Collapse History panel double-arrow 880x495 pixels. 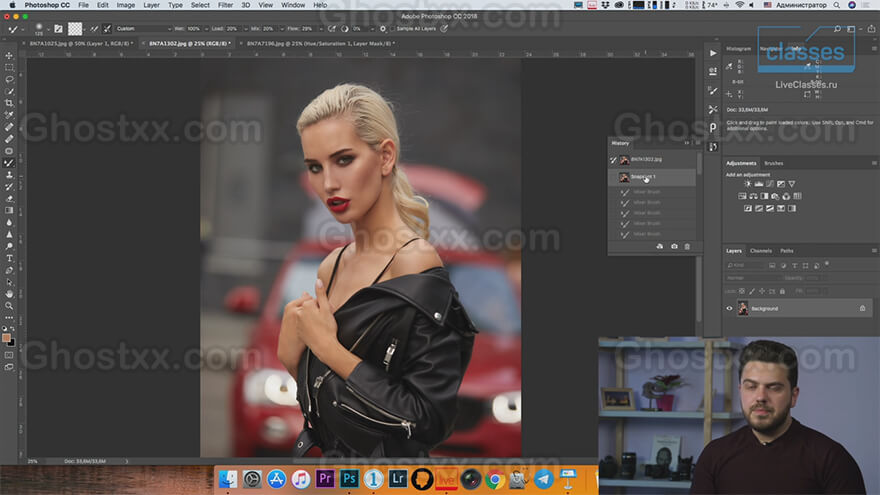(x=686, y=143)
